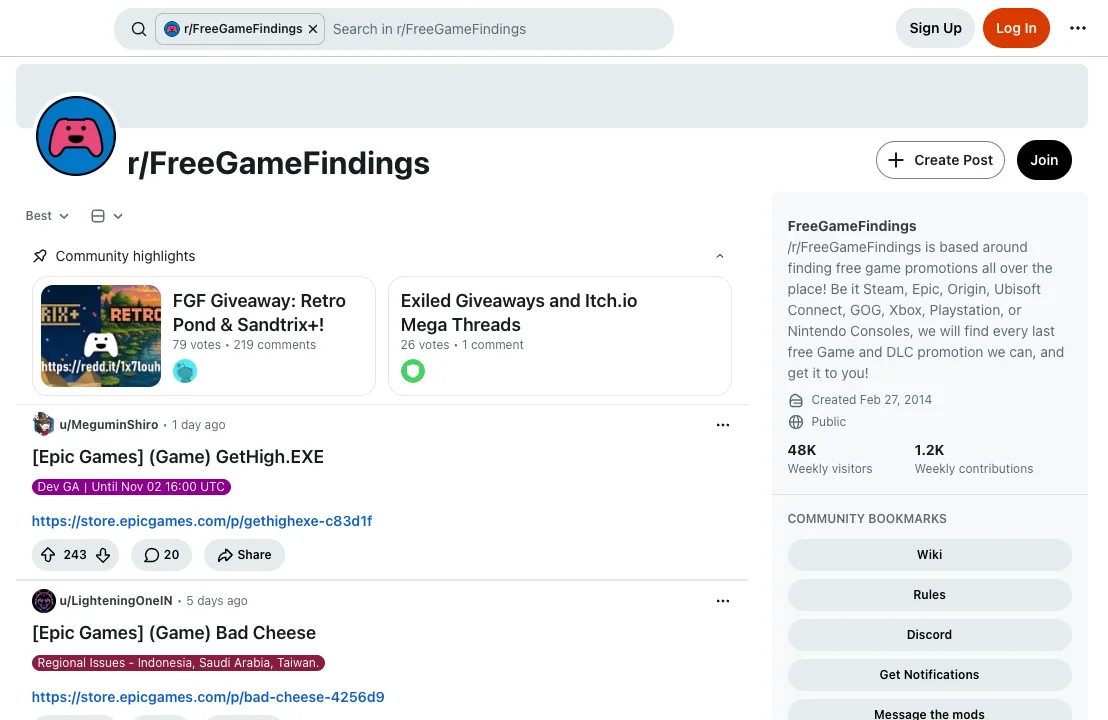
Task: Click the teal avatar in FGF Giveaway card
Action: (185, 371)
